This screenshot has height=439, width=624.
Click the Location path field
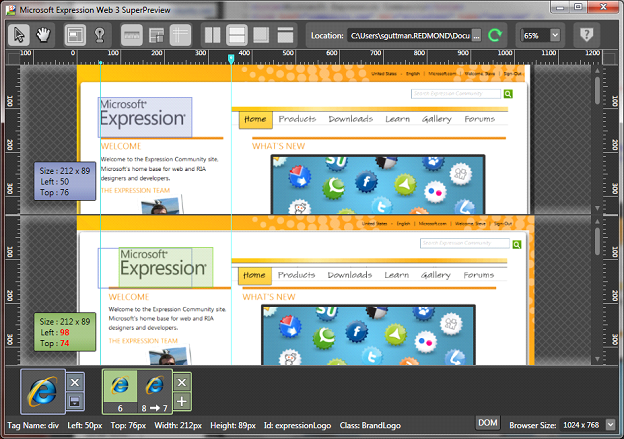click(x=410, y=35)
